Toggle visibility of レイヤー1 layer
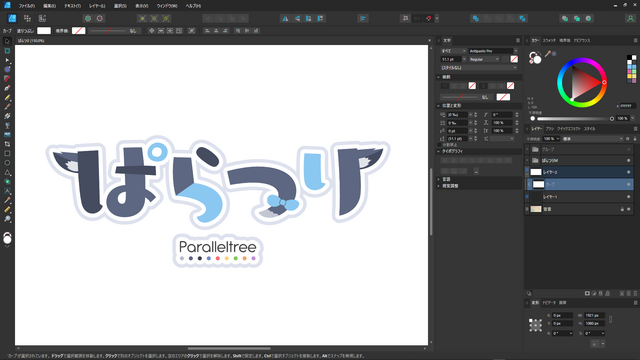The height and width of the screenshot is (360, 640). point(629,197)
